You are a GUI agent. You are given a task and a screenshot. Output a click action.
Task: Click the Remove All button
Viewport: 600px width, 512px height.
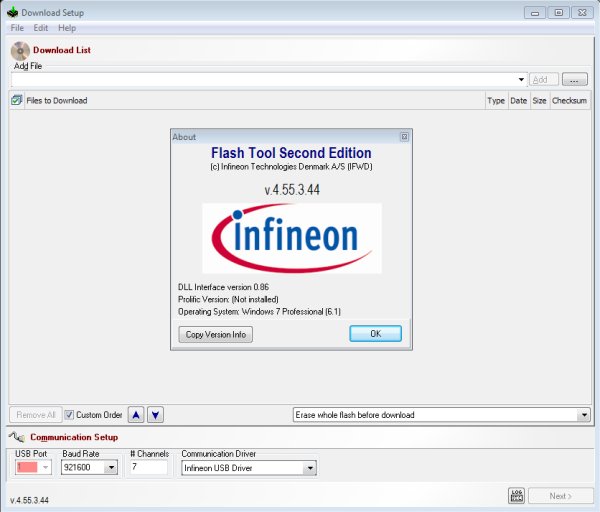pos(36,415)
